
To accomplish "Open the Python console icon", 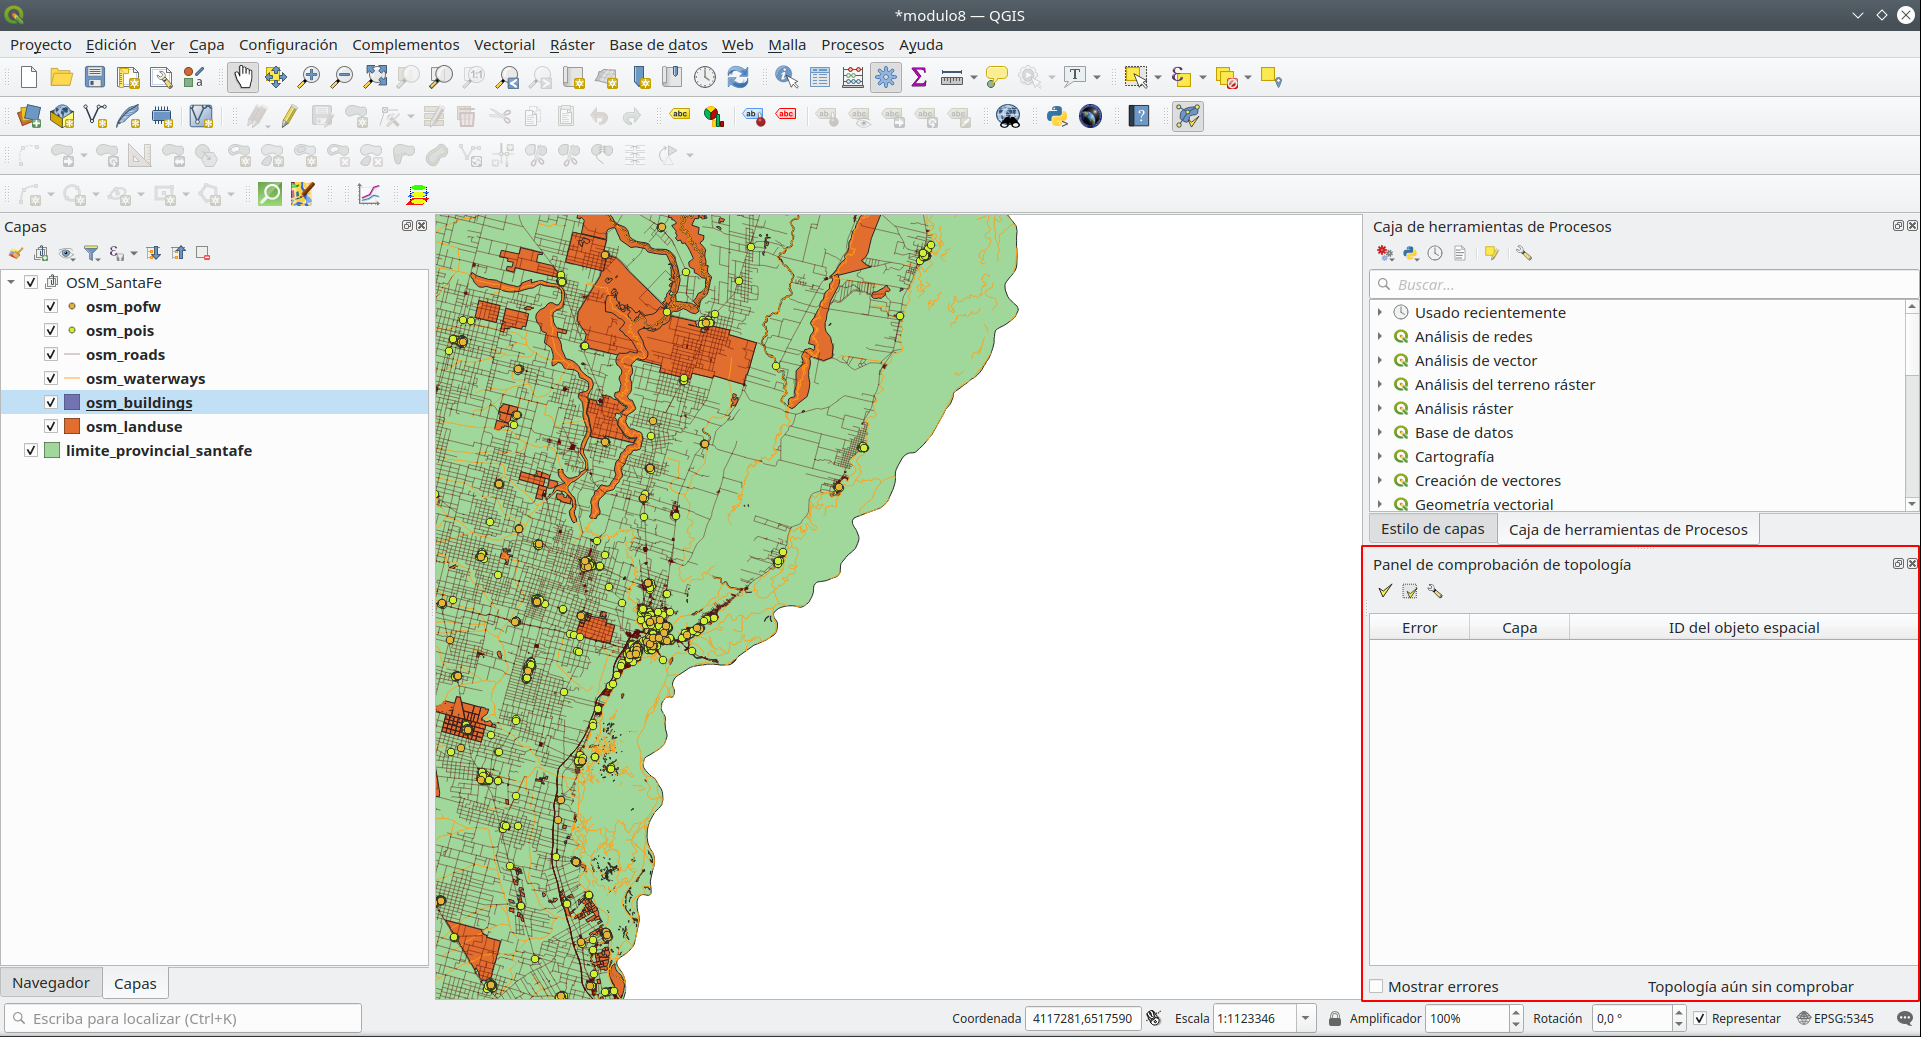I will 1057,116.
